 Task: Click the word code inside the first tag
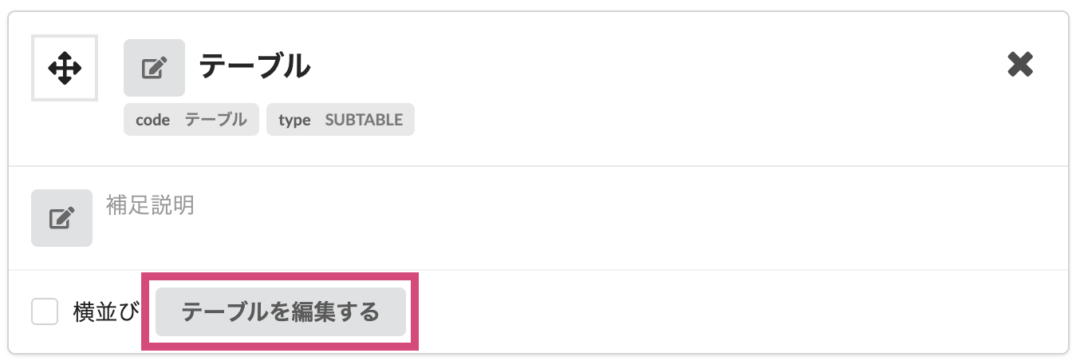[x=153, y=120]
